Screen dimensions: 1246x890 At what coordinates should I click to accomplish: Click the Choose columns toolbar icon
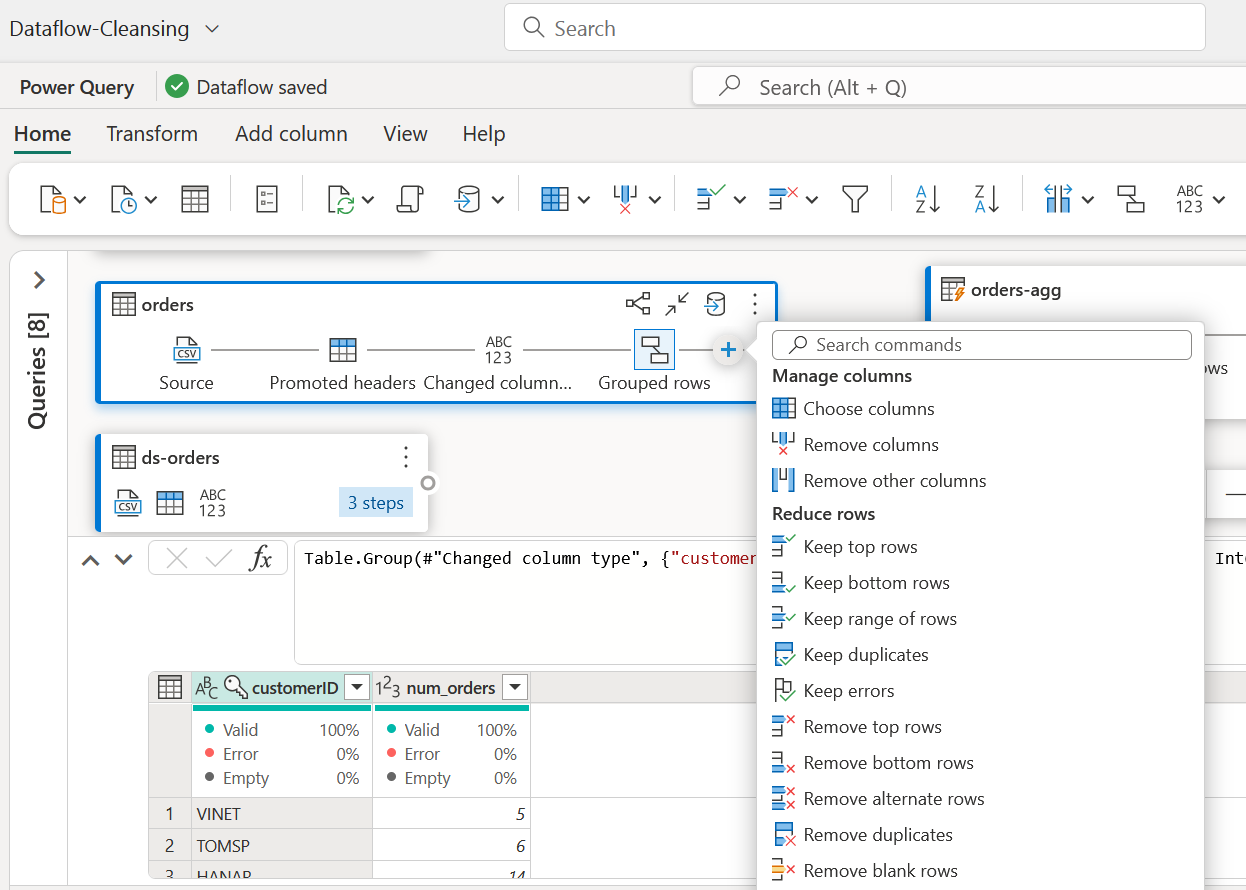click(554, 199)
